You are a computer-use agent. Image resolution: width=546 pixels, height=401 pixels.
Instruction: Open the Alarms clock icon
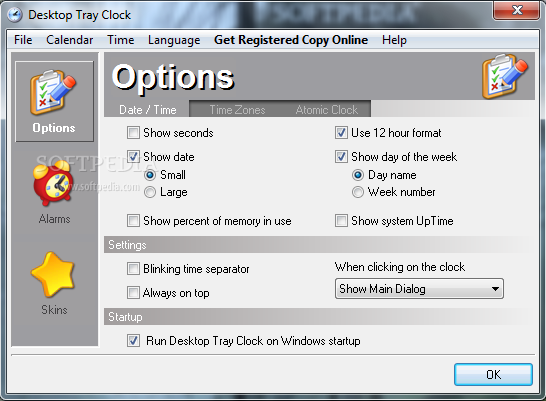pyautogui.click(x=54, y=184)
